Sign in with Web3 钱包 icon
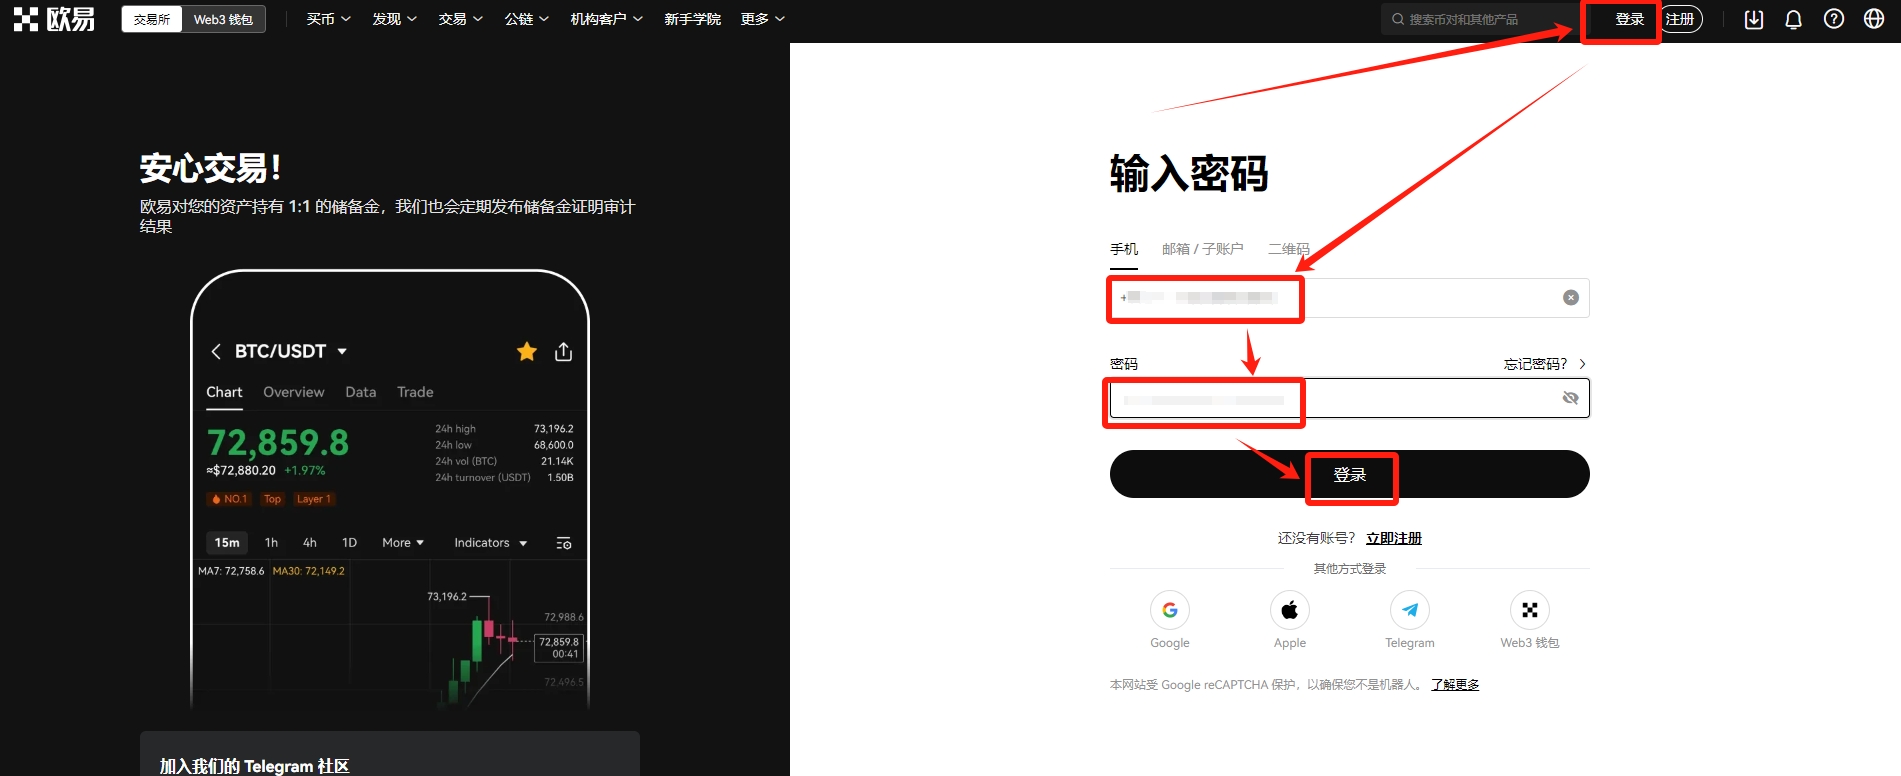 tap(1530, 610)
